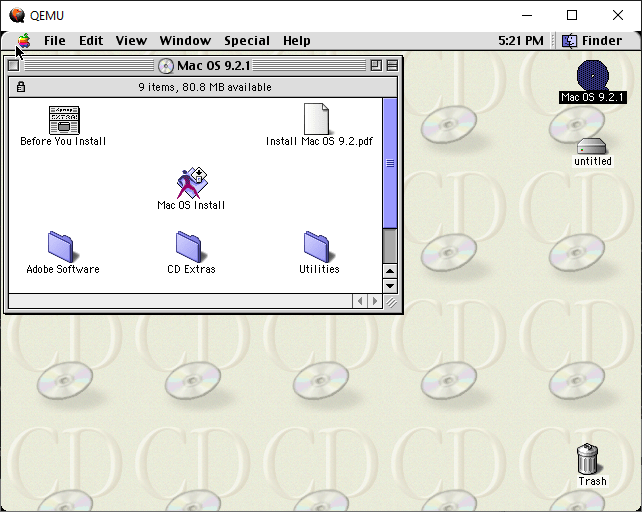Click the Trash icon on desktop

pyautogui.click(x=590, y=459)
